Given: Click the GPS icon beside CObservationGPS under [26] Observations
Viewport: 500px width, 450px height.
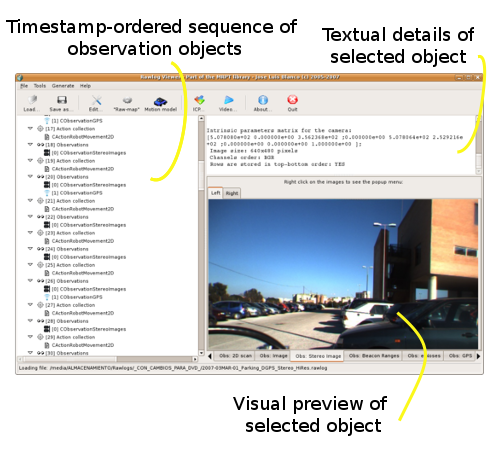Looking at the screenshot, I should tap(47, 297).
